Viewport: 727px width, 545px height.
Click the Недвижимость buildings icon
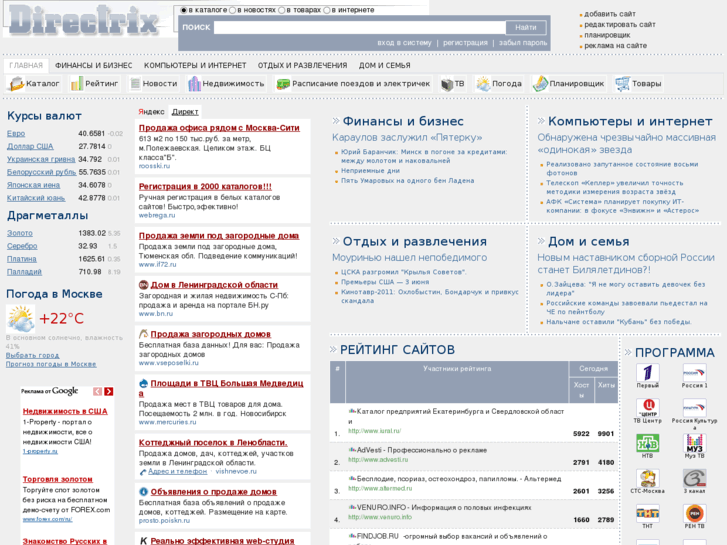point(194,84)
